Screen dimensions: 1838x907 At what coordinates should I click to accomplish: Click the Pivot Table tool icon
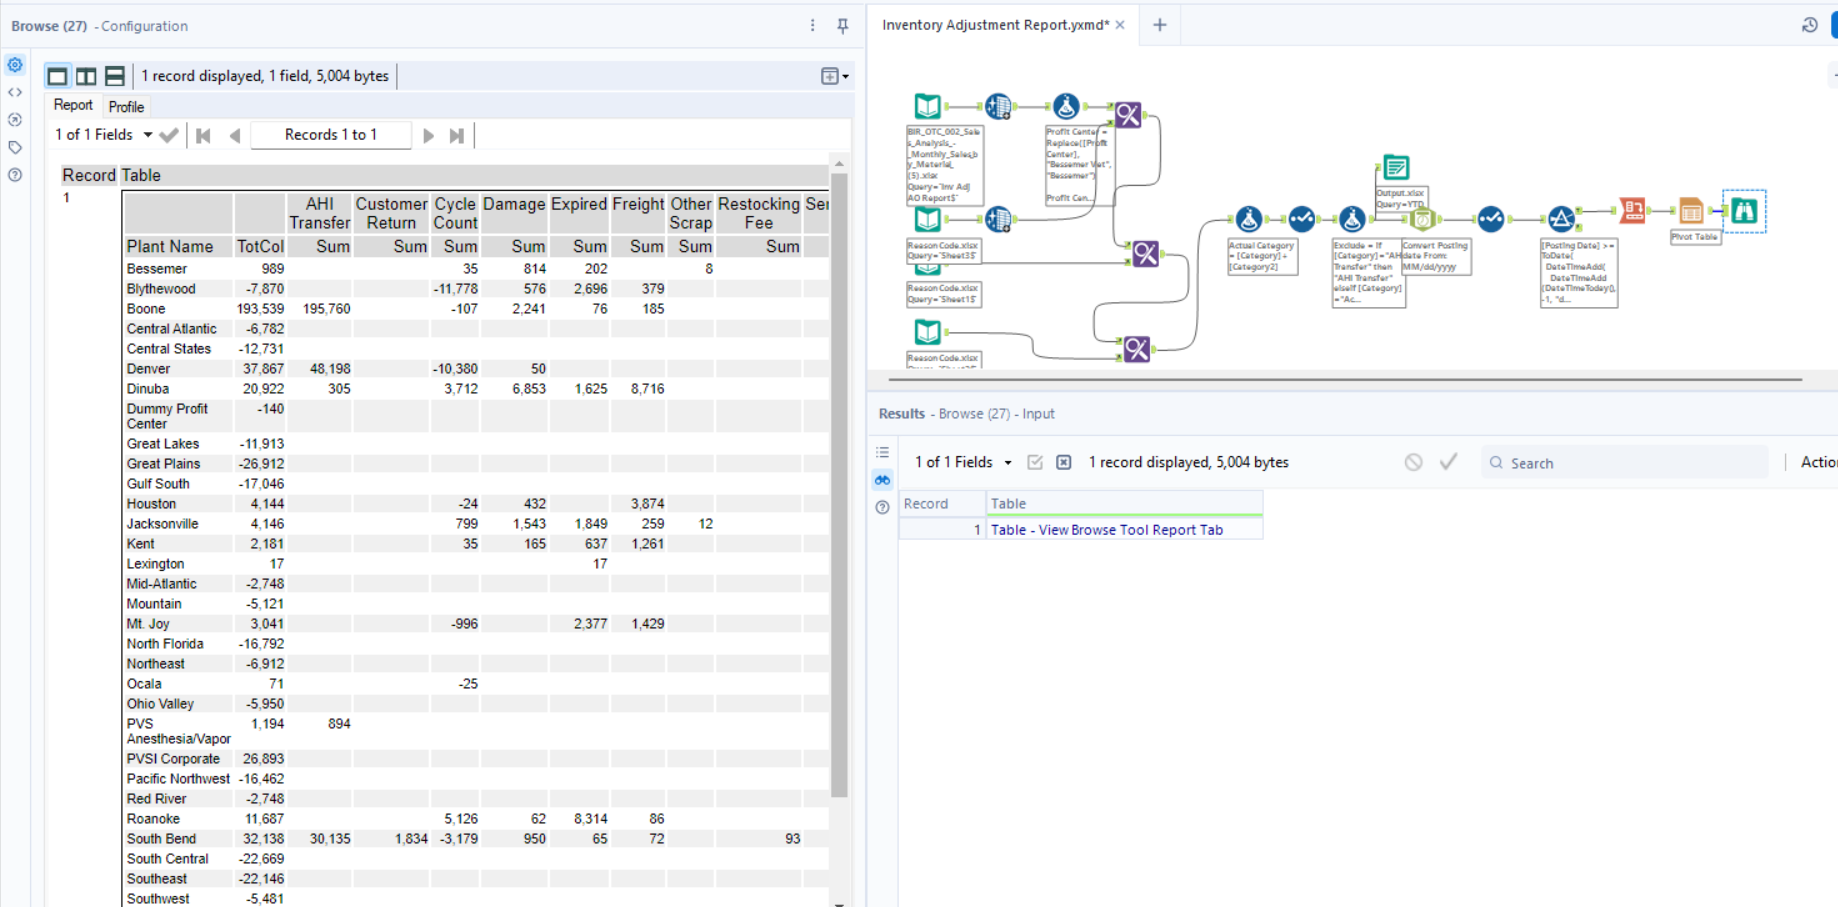coord(1691,211)
